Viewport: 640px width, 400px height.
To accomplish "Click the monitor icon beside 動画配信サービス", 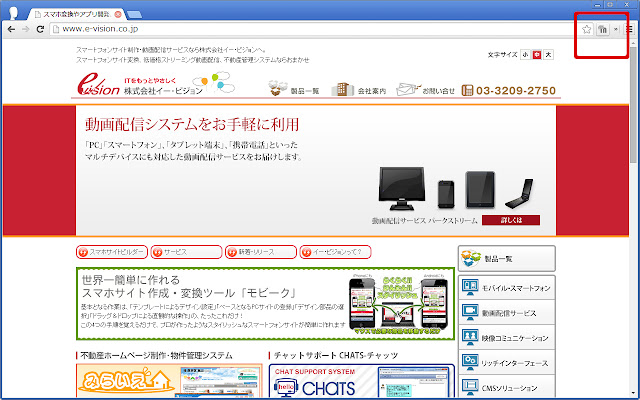I will (x=470, y=312).
